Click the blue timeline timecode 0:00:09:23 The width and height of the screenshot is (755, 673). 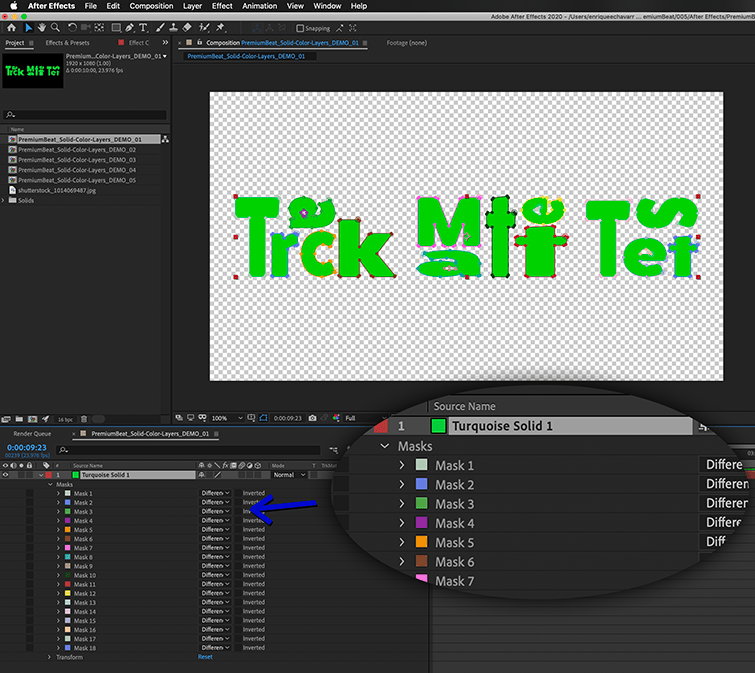pos(27,448)
